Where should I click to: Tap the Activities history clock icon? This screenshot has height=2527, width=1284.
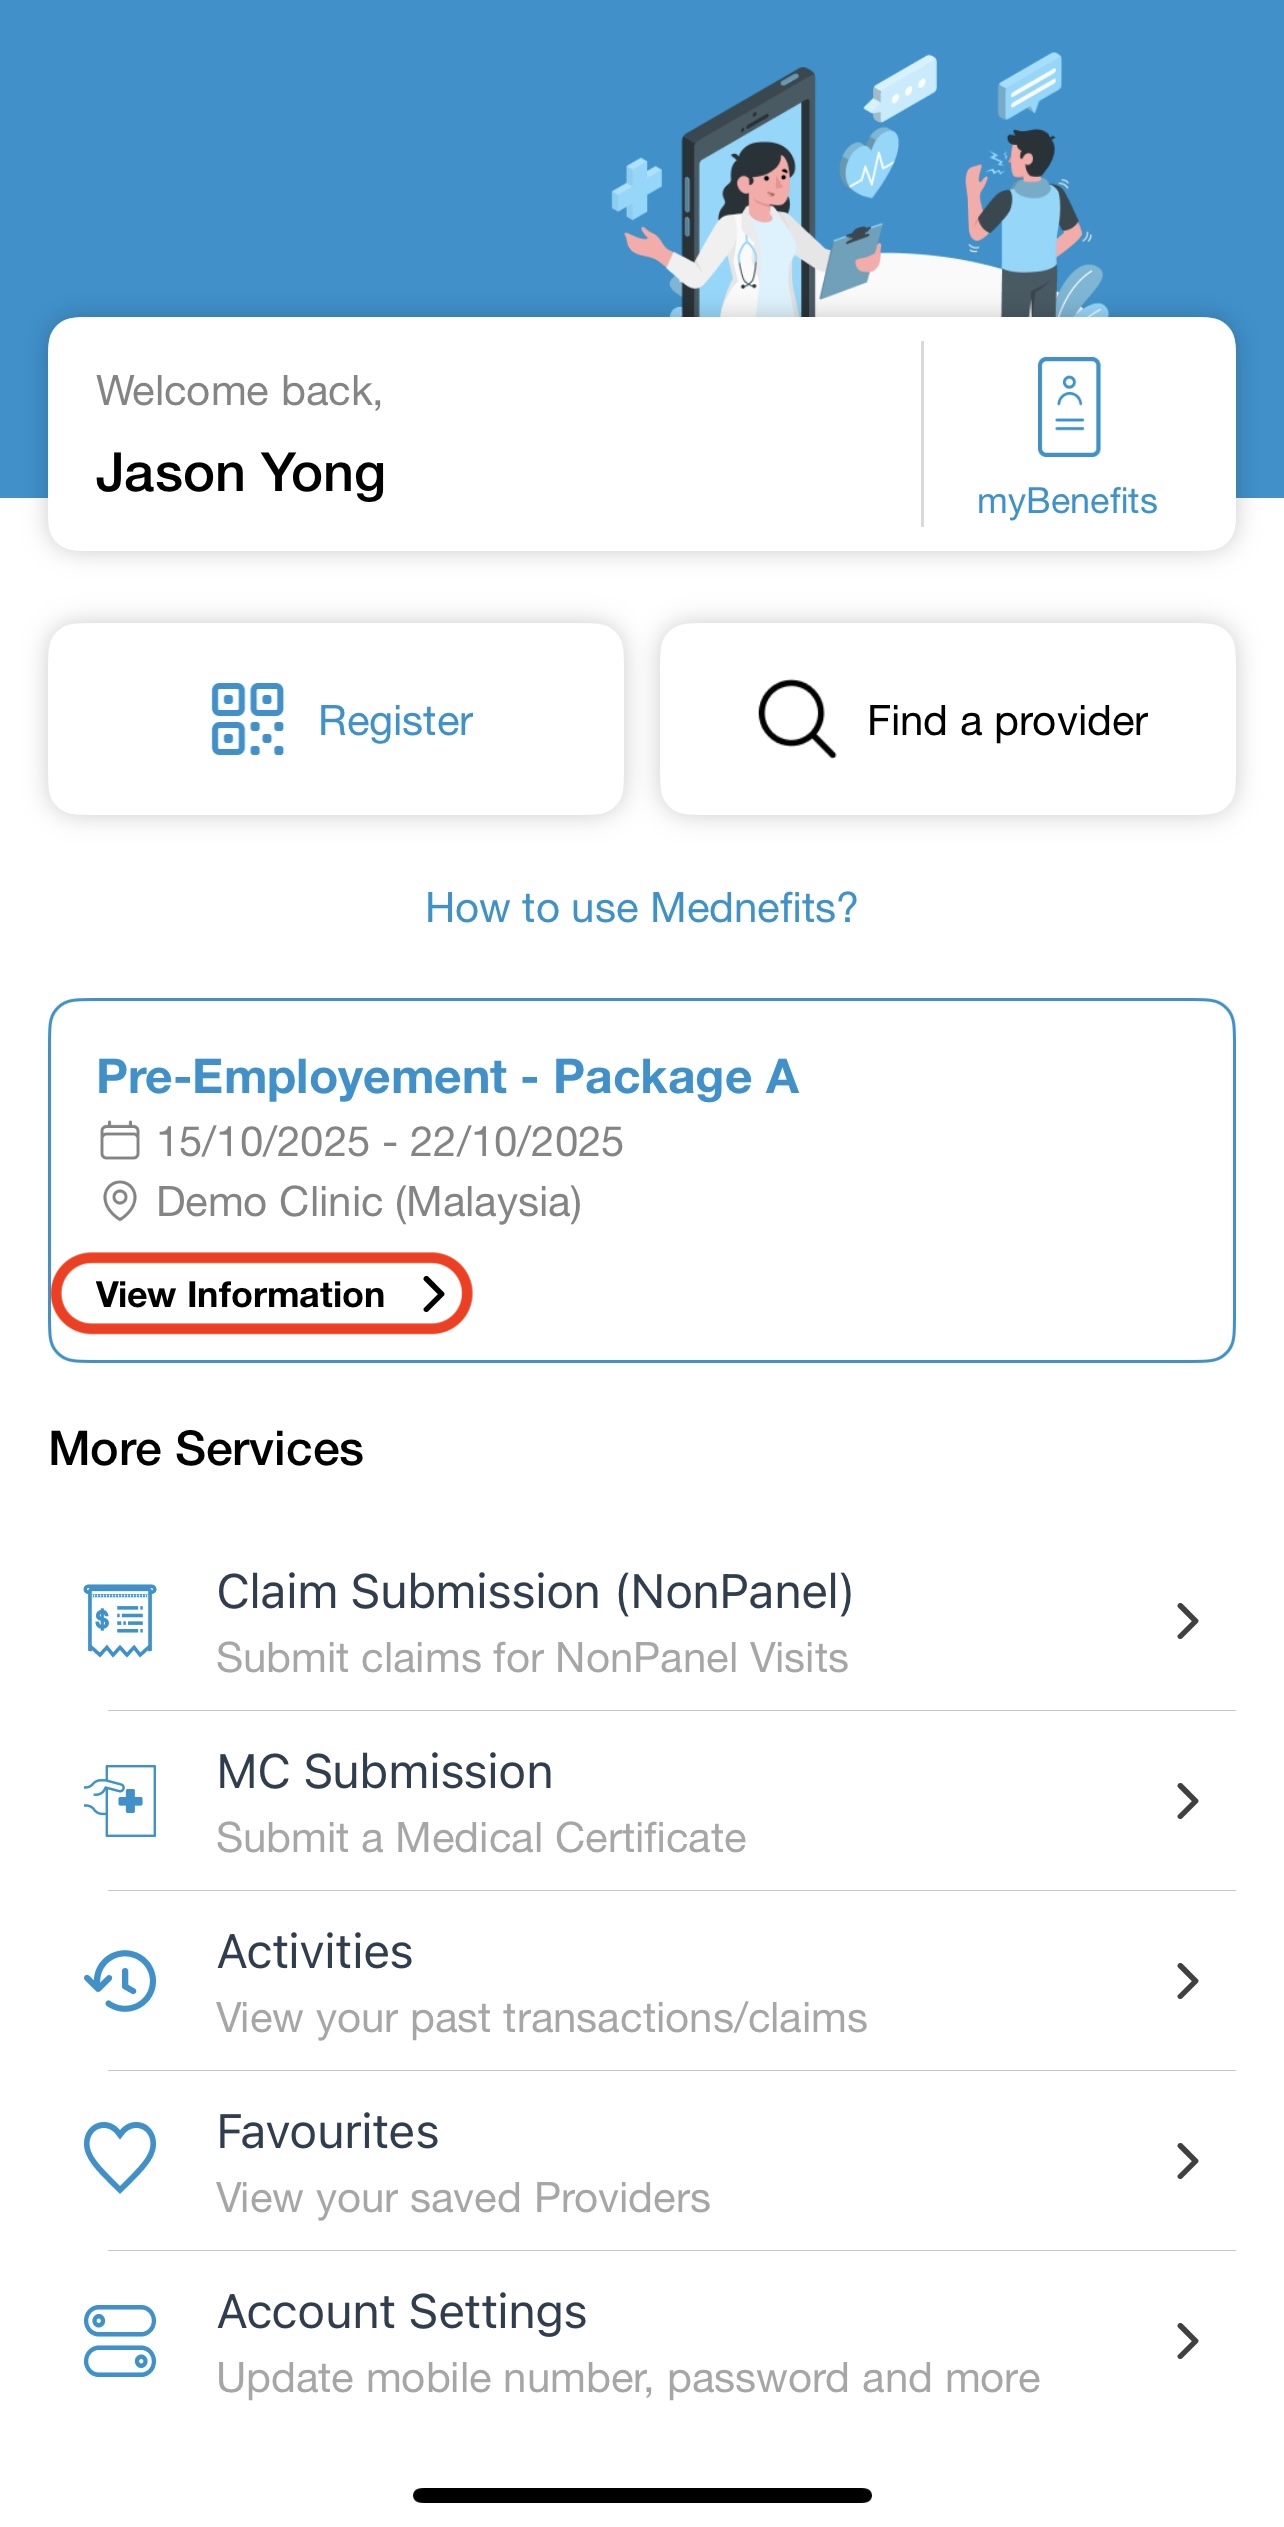120,1980
